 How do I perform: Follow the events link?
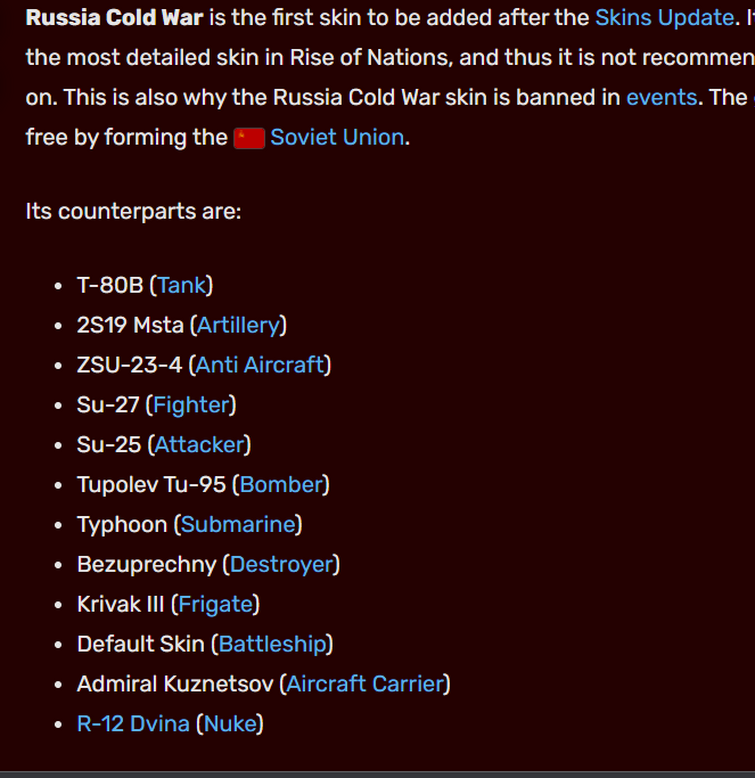(x=661, y=97)
